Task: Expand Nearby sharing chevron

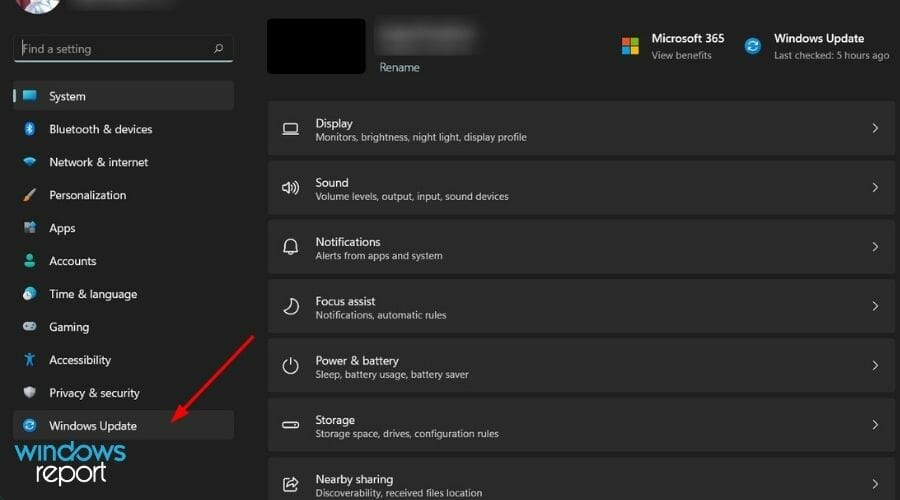Action: [875, 484]
